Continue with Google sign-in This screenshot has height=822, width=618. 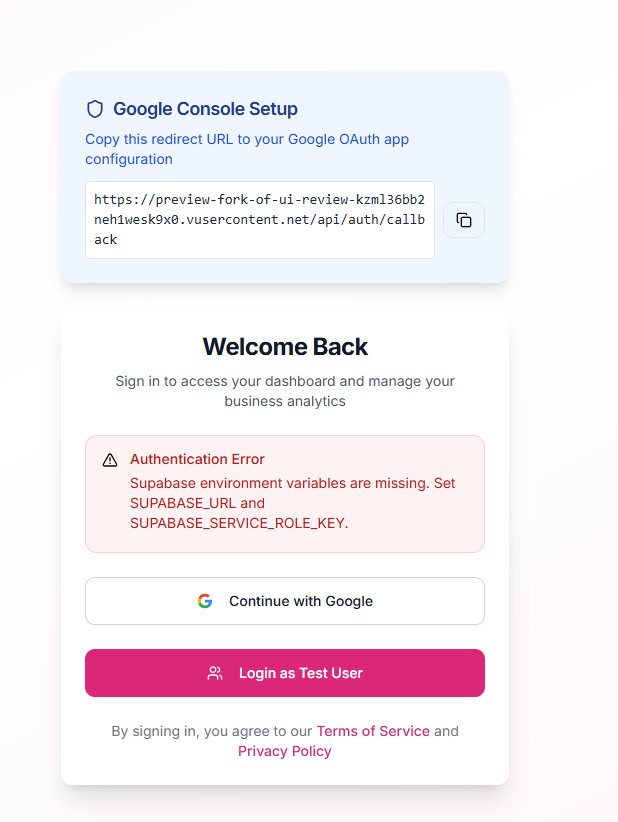click(285, 601)
